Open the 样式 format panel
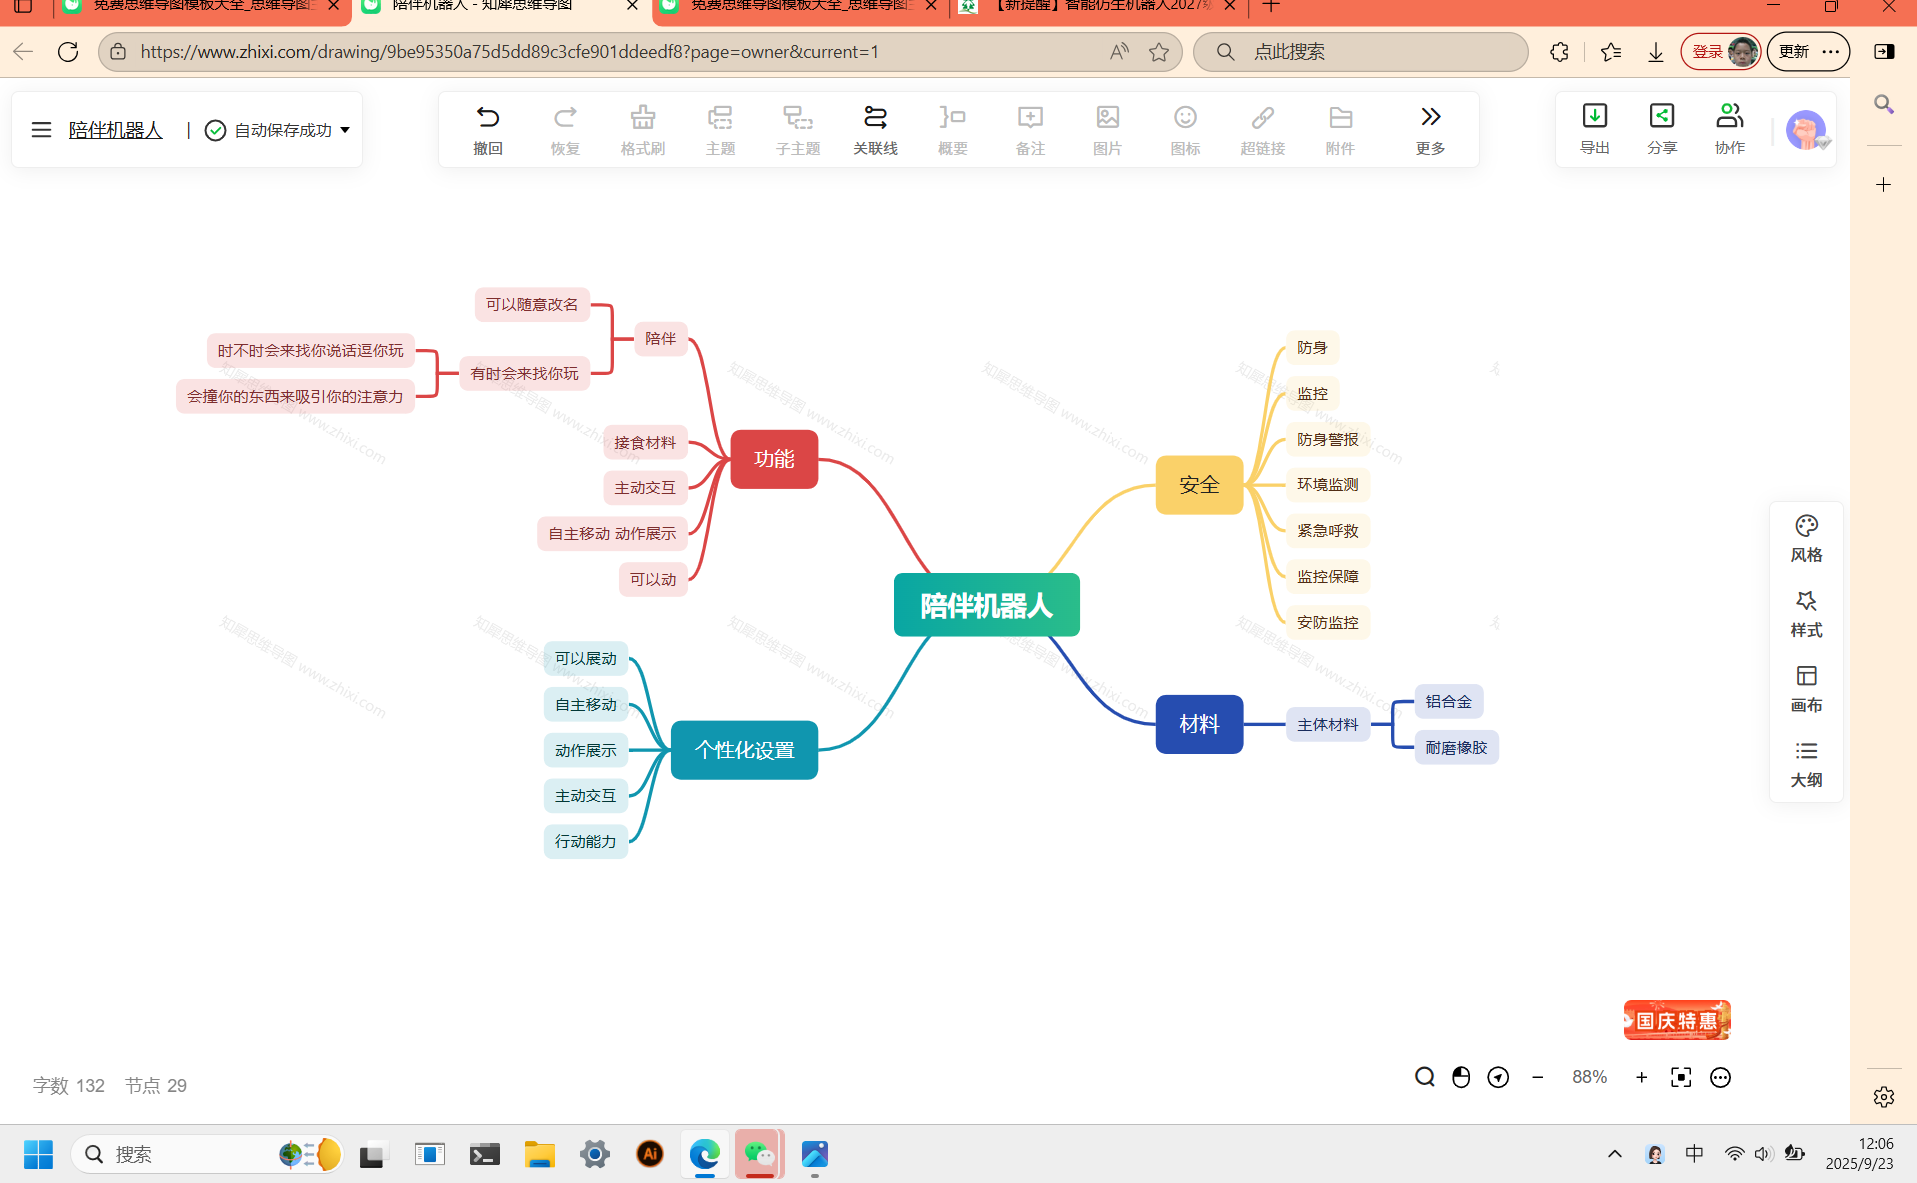The image size is (1917, 1183). click(1806, 613)
